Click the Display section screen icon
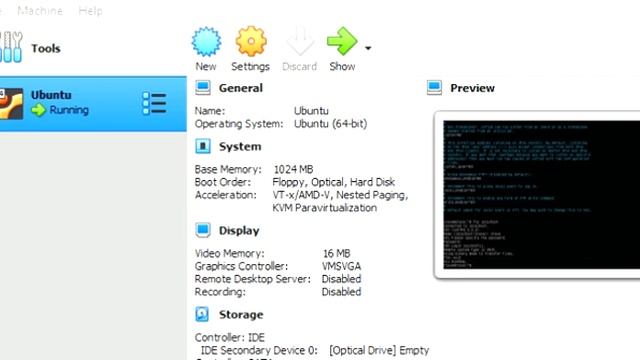The image size is (640, 360). (203, 230)
